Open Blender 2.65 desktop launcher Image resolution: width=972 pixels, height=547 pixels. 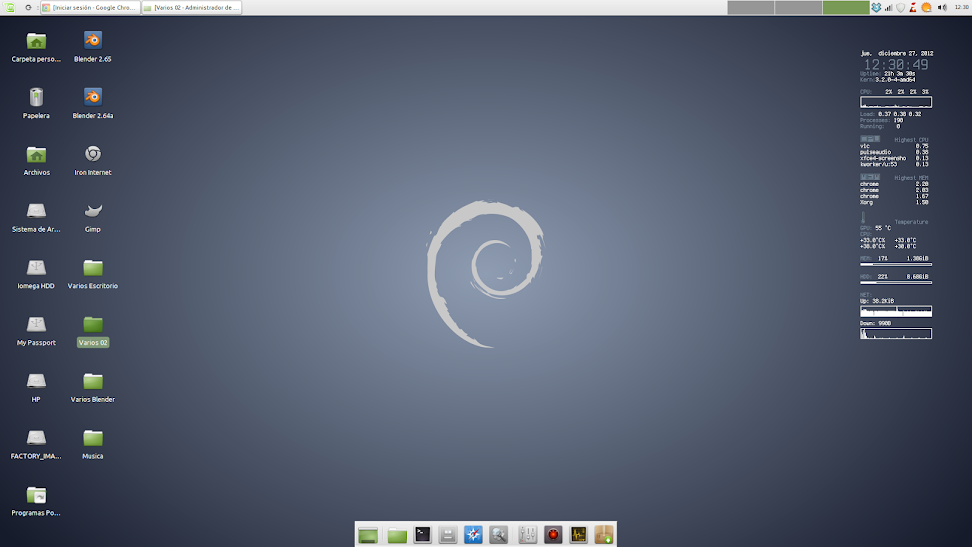93,40
